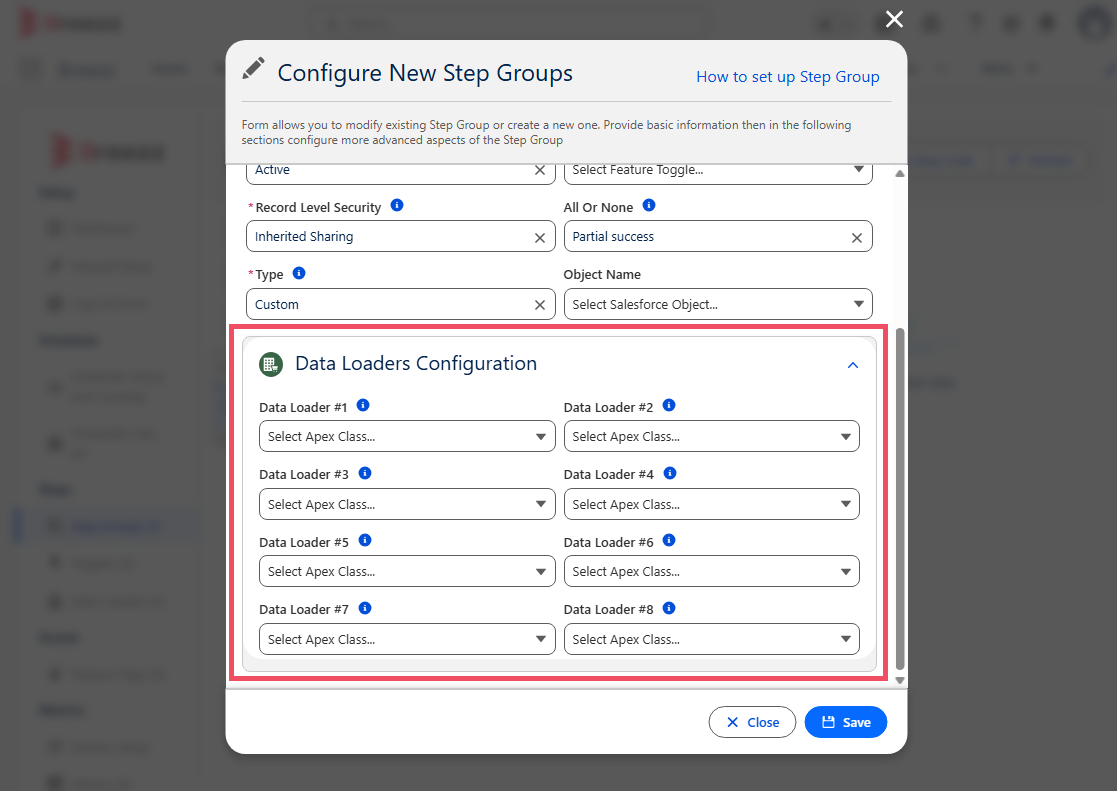Viewport: 1117px width, 791px height.
Task: Click the Close button
Action: coord(752,722)
